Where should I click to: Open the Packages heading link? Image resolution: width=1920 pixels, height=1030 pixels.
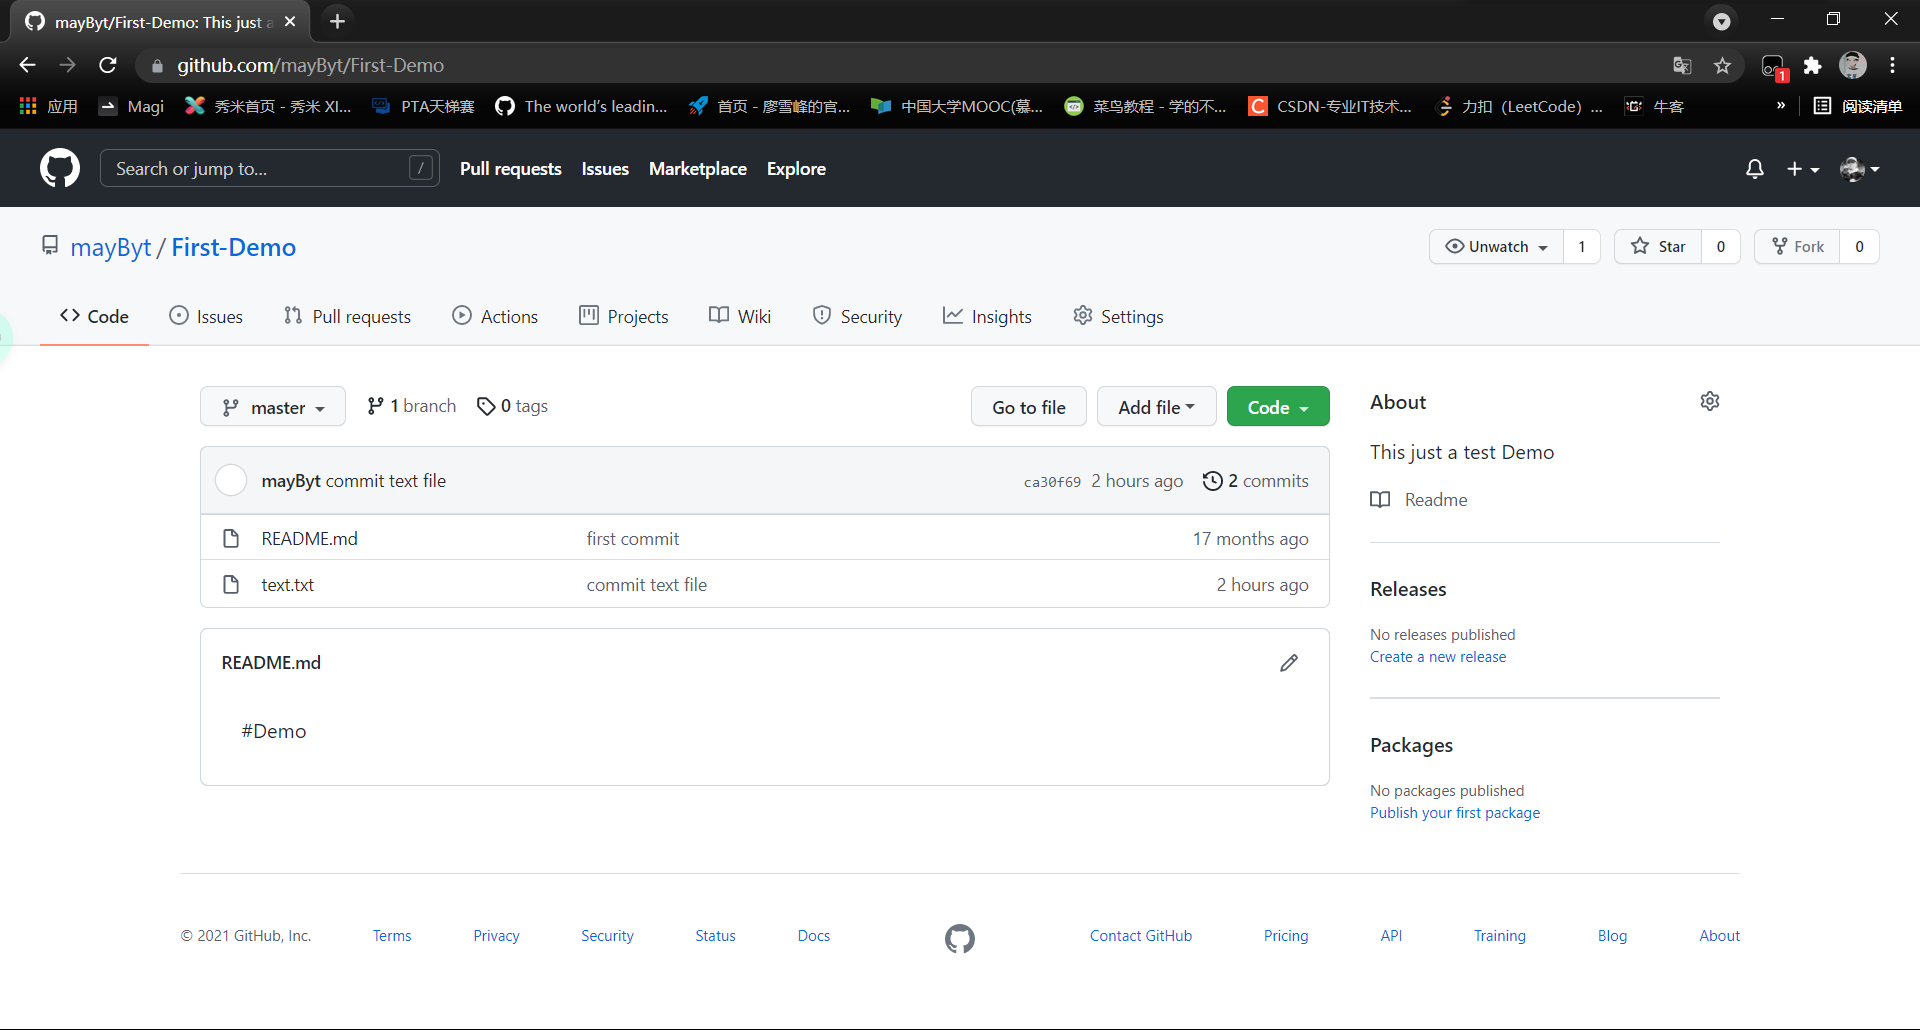pyautogui.click(x=1411, y=745)
